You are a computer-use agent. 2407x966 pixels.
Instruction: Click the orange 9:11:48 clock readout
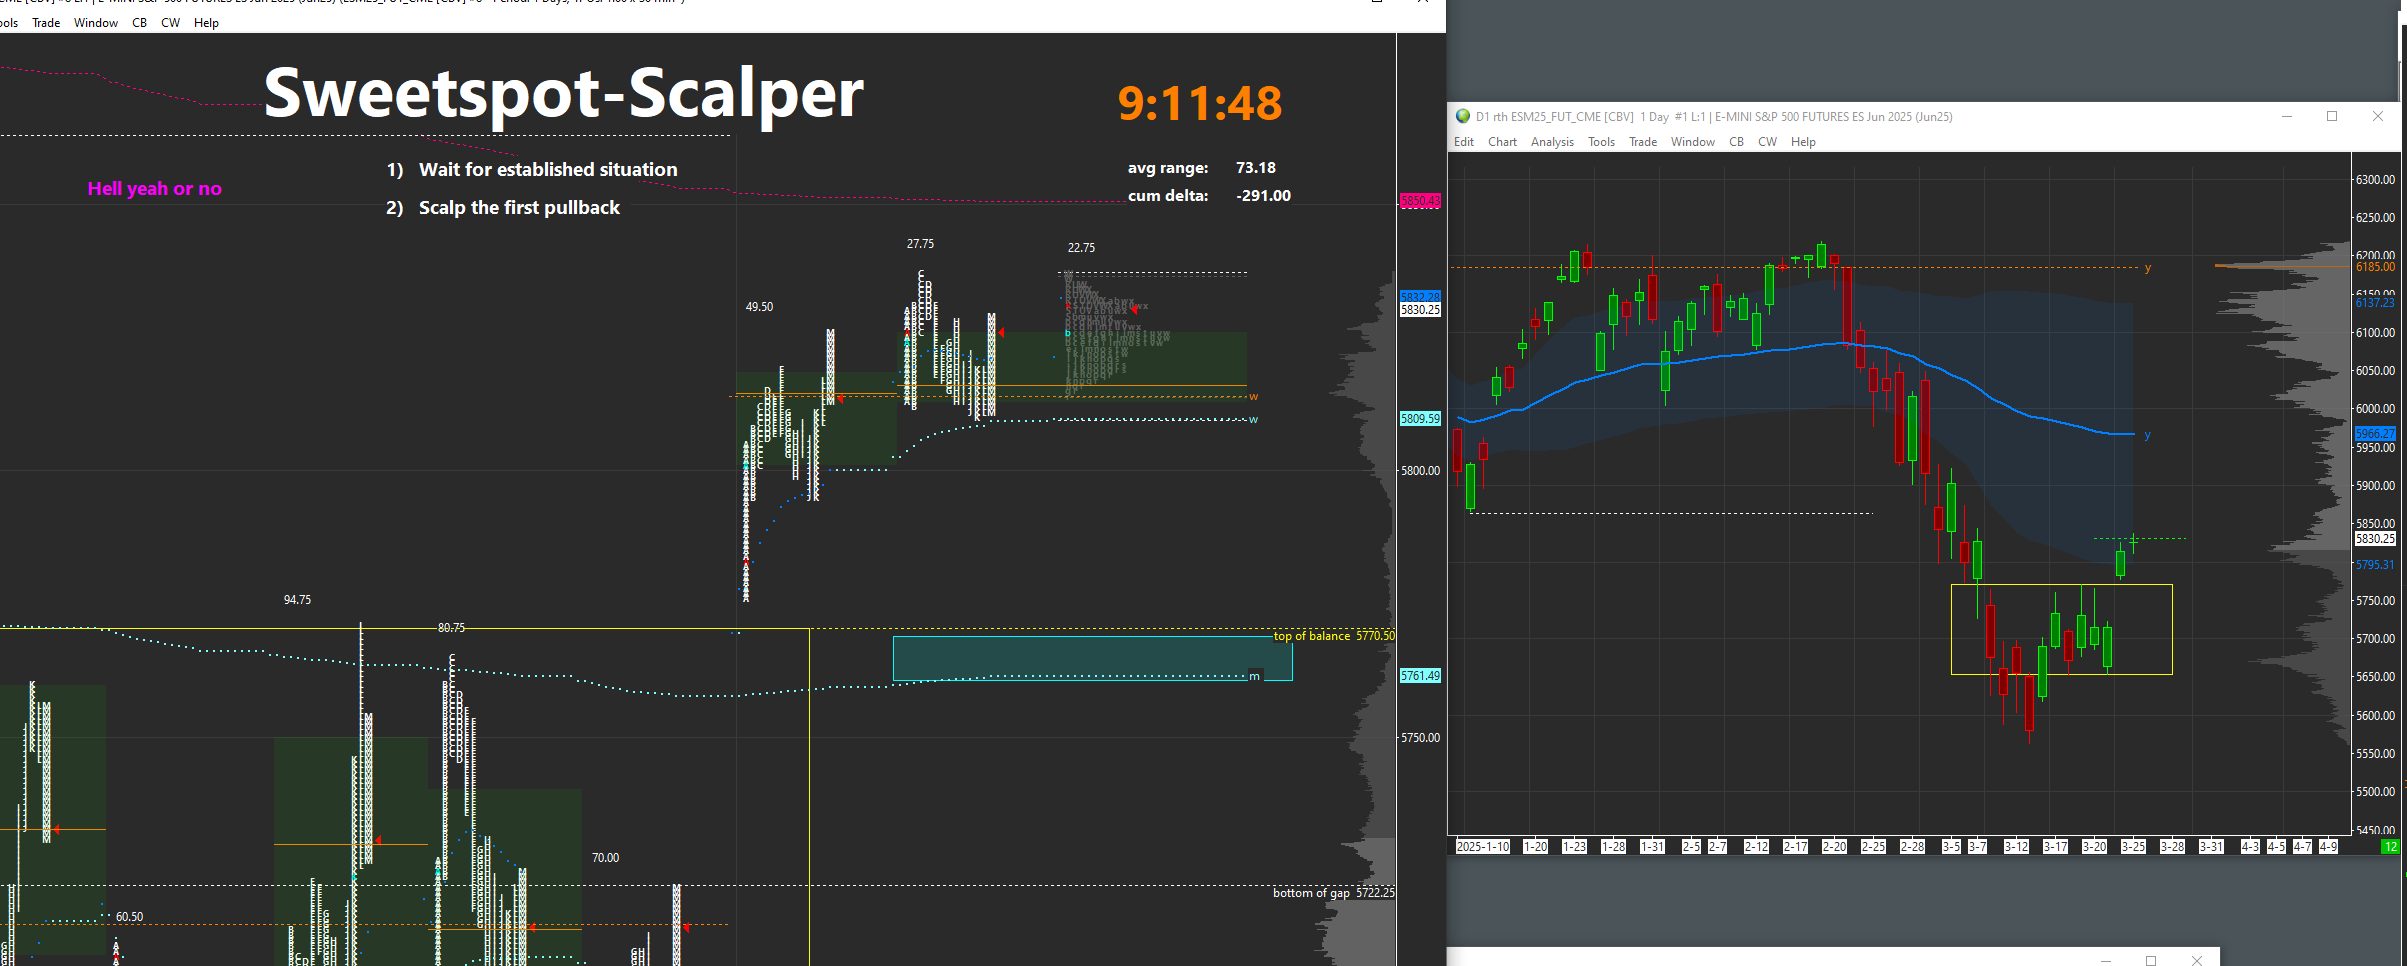coord(1200,103)
